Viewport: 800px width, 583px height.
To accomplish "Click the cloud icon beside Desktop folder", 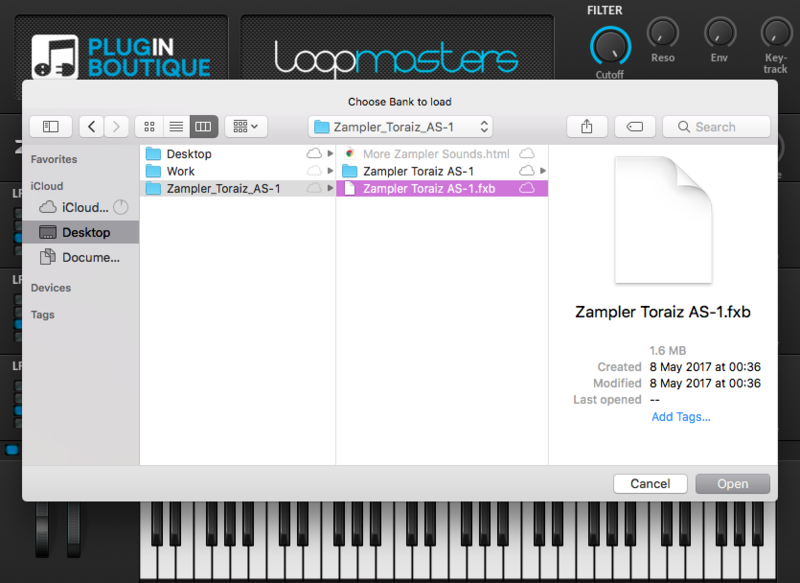I will coord(314,154).
